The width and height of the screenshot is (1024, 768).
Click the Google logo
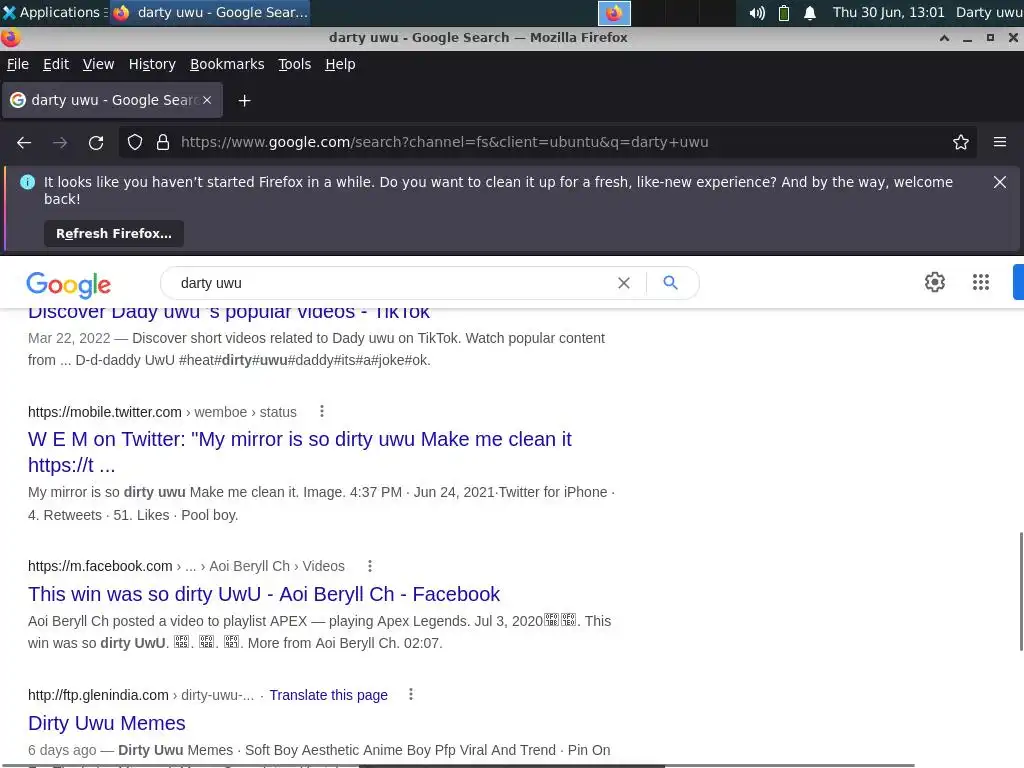(69, 284)
